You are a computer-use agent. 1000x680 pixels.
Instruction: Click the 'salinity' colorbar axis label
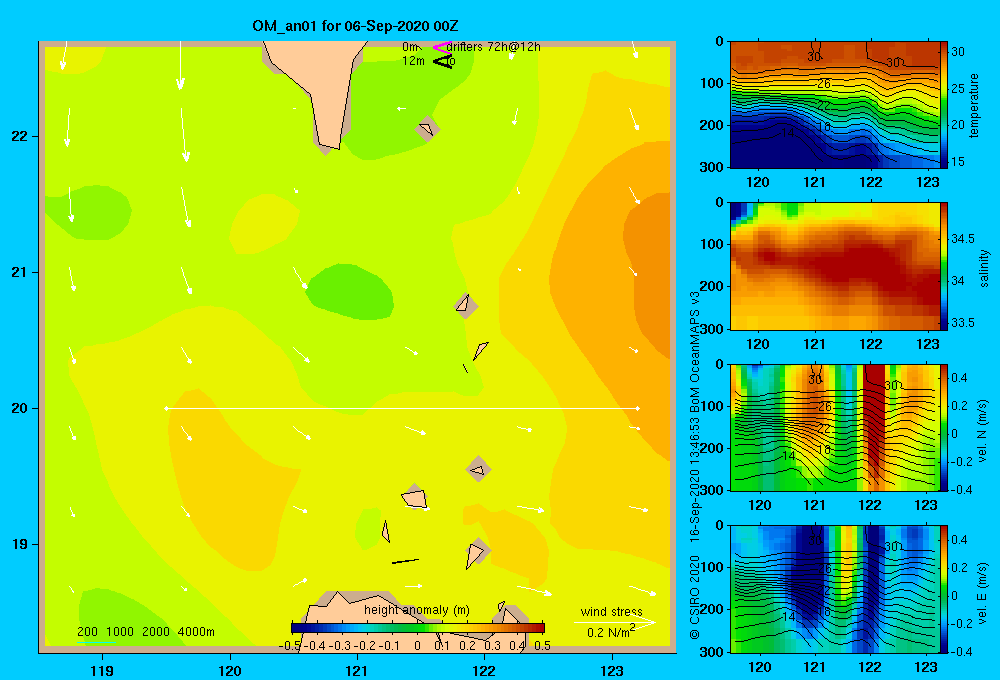tap(984, 268)
